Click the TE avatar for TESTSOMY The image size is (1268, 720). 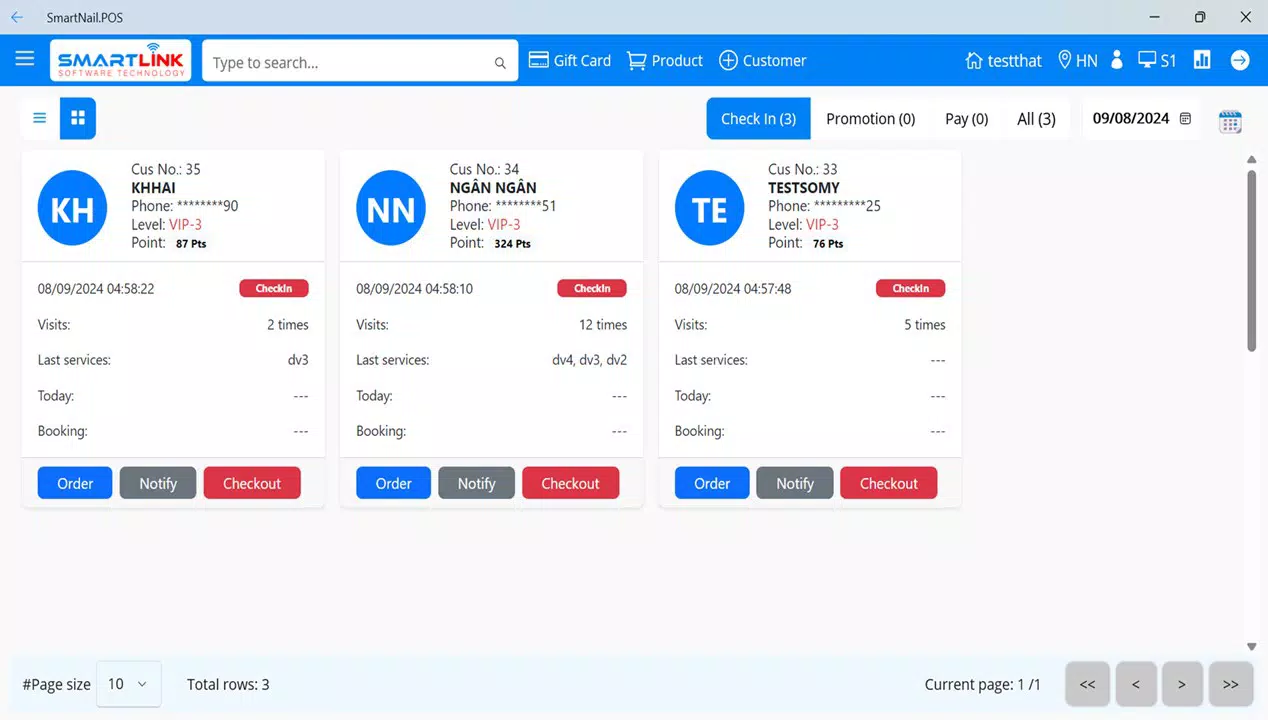pyautogui.click(x=709, y=209)
